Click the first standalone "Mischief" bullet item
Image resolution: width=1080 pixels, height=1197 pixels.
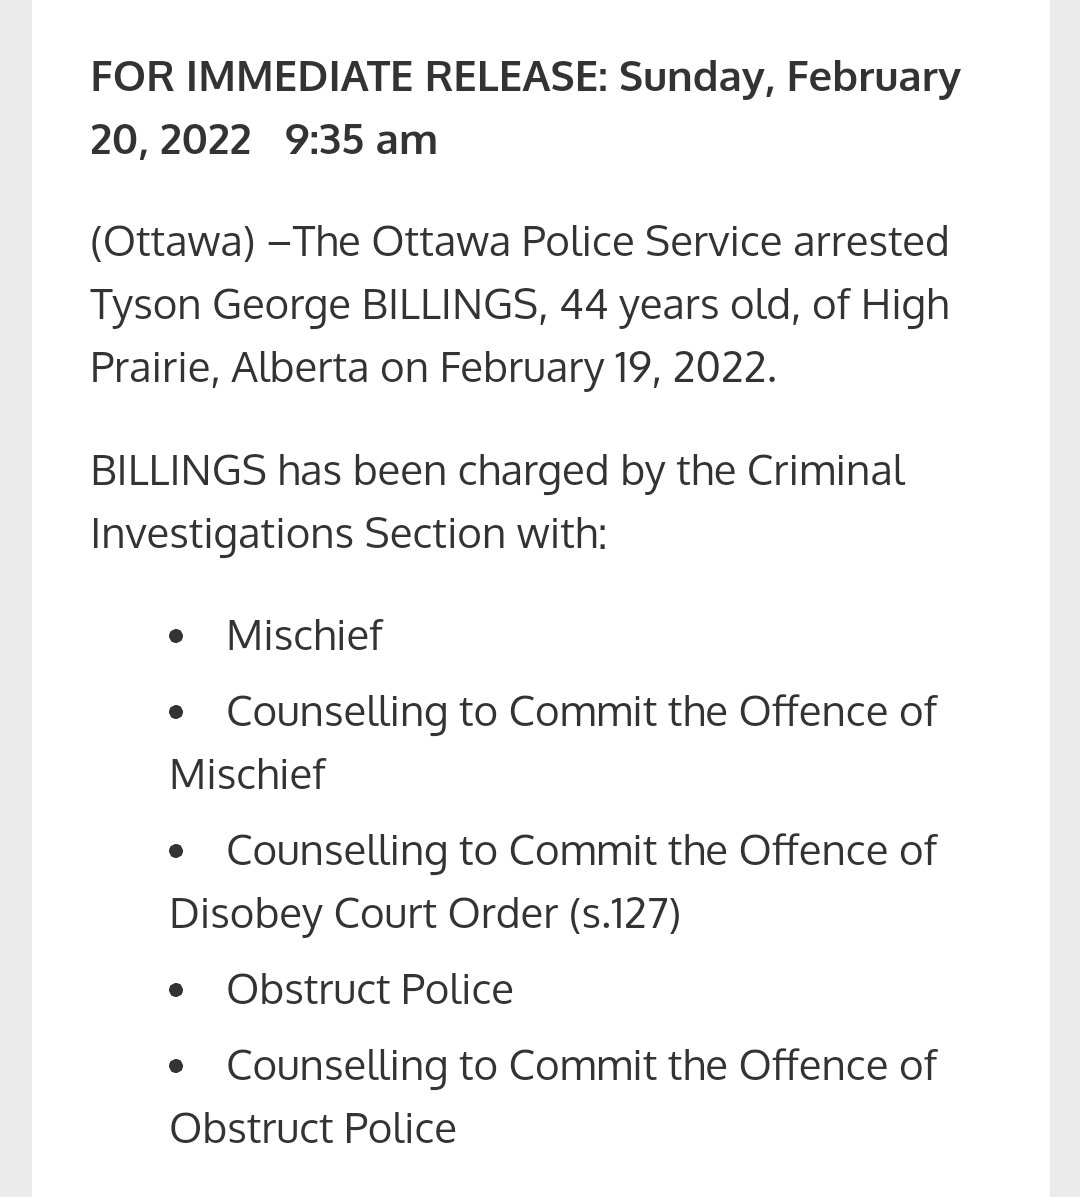pos(304,636)
